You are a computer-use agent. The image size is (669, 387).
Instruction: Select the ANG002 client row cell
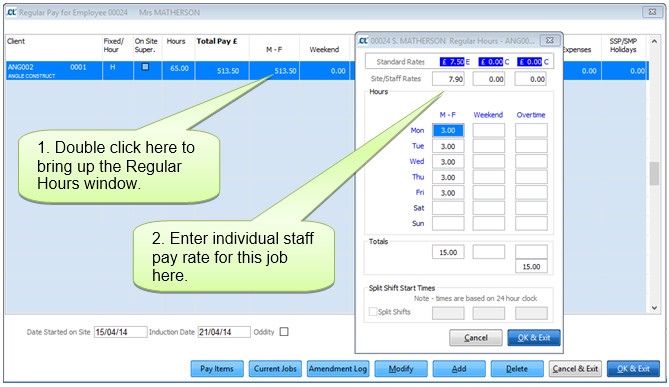pyautogui.click(x=54, y=71)
